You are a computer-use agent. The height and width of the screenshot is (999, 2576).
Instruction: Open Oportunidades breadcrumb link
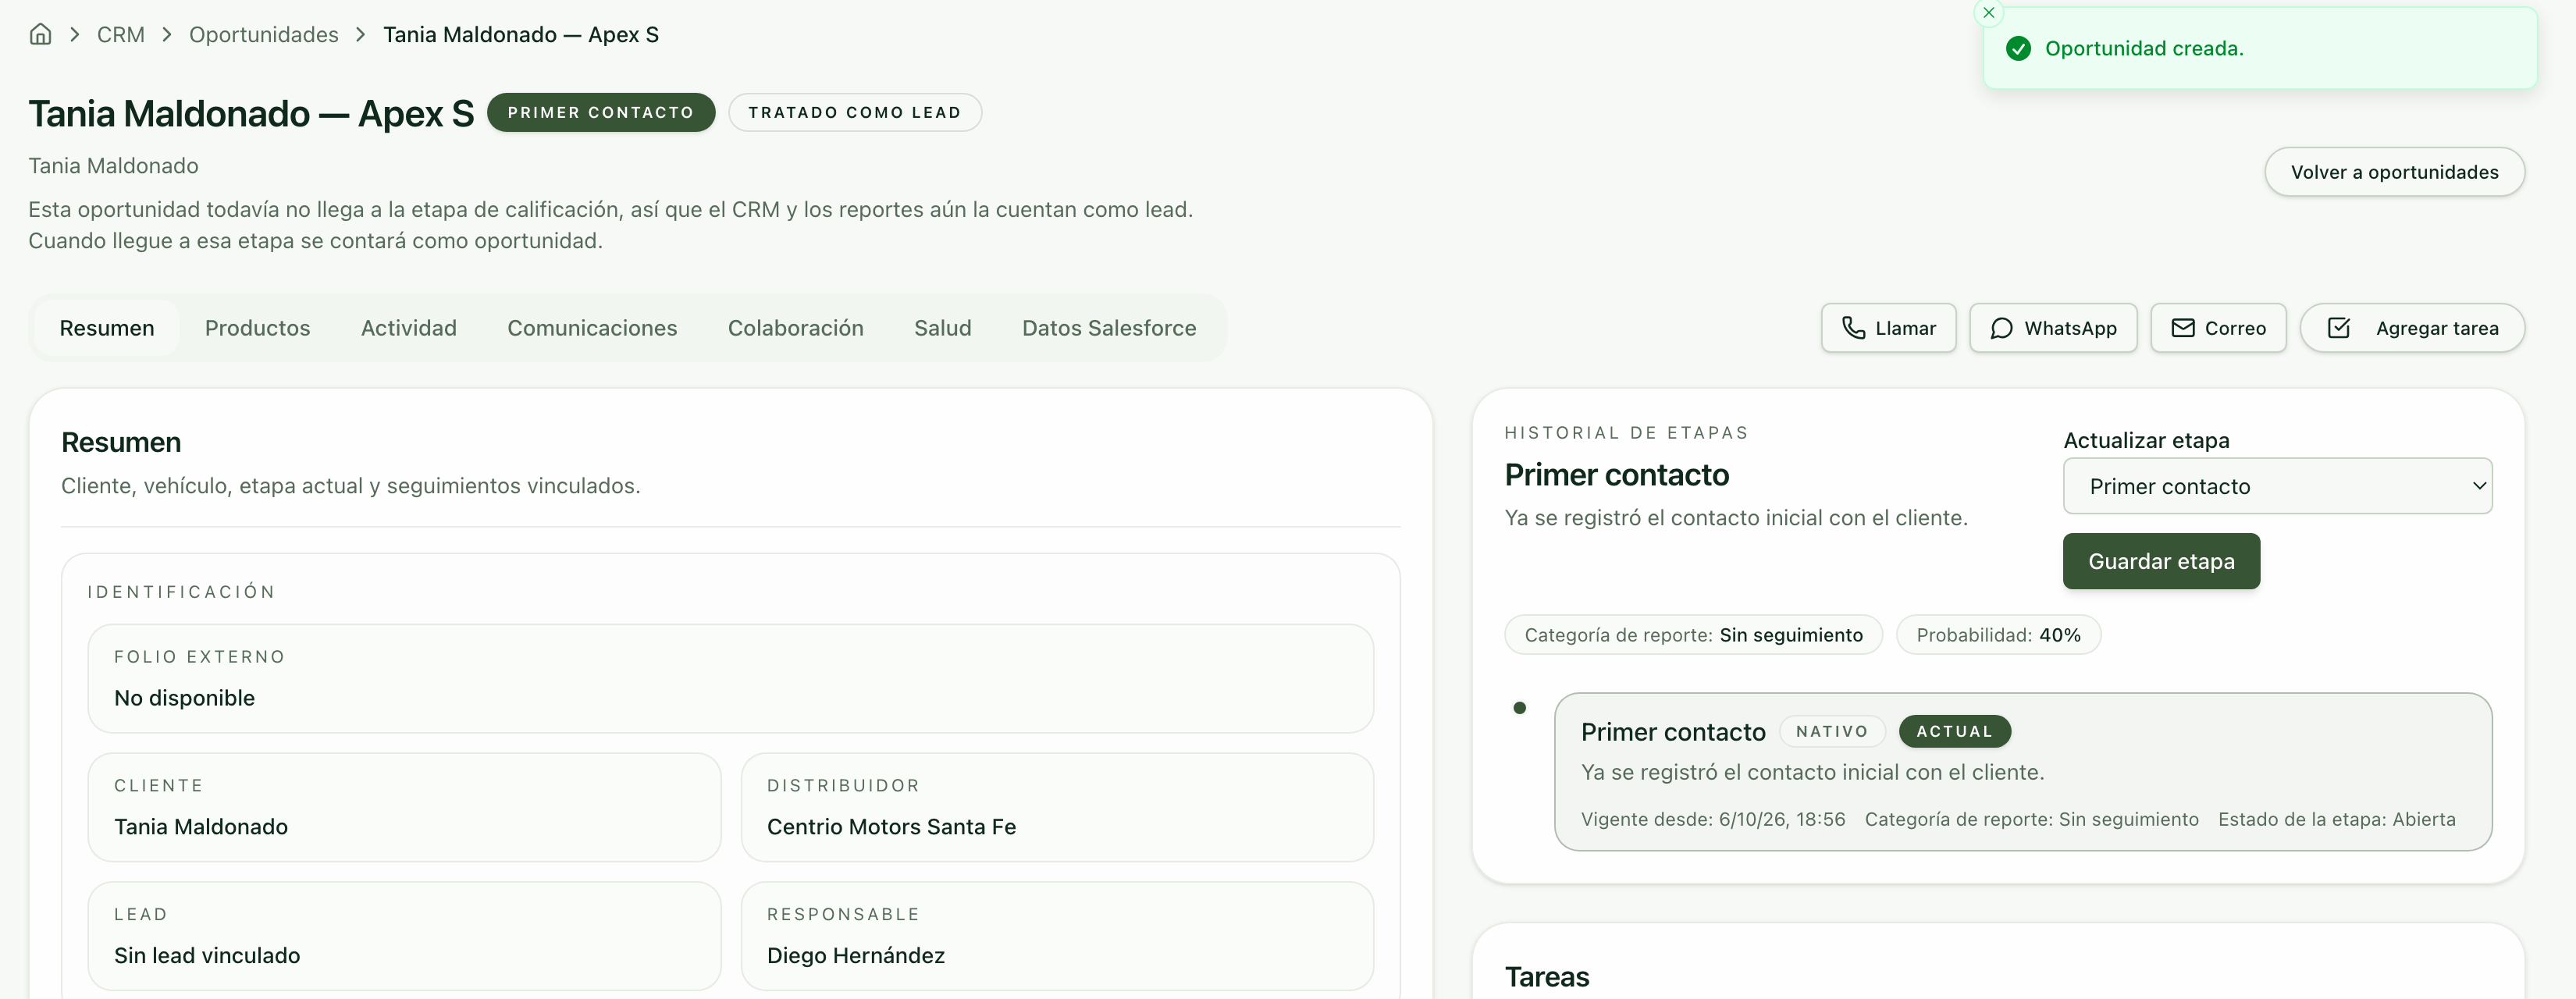[264, 34]
